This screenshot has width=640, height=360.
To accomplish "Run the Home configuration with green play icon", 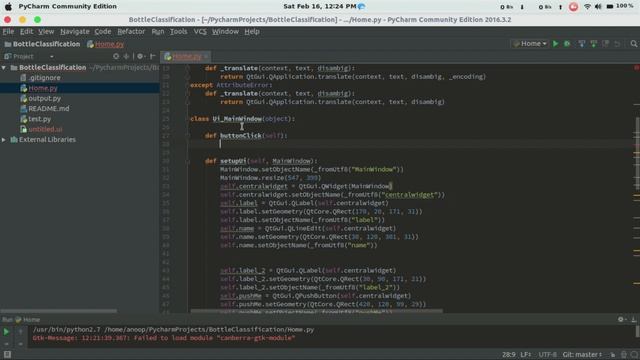I will 555,44.
